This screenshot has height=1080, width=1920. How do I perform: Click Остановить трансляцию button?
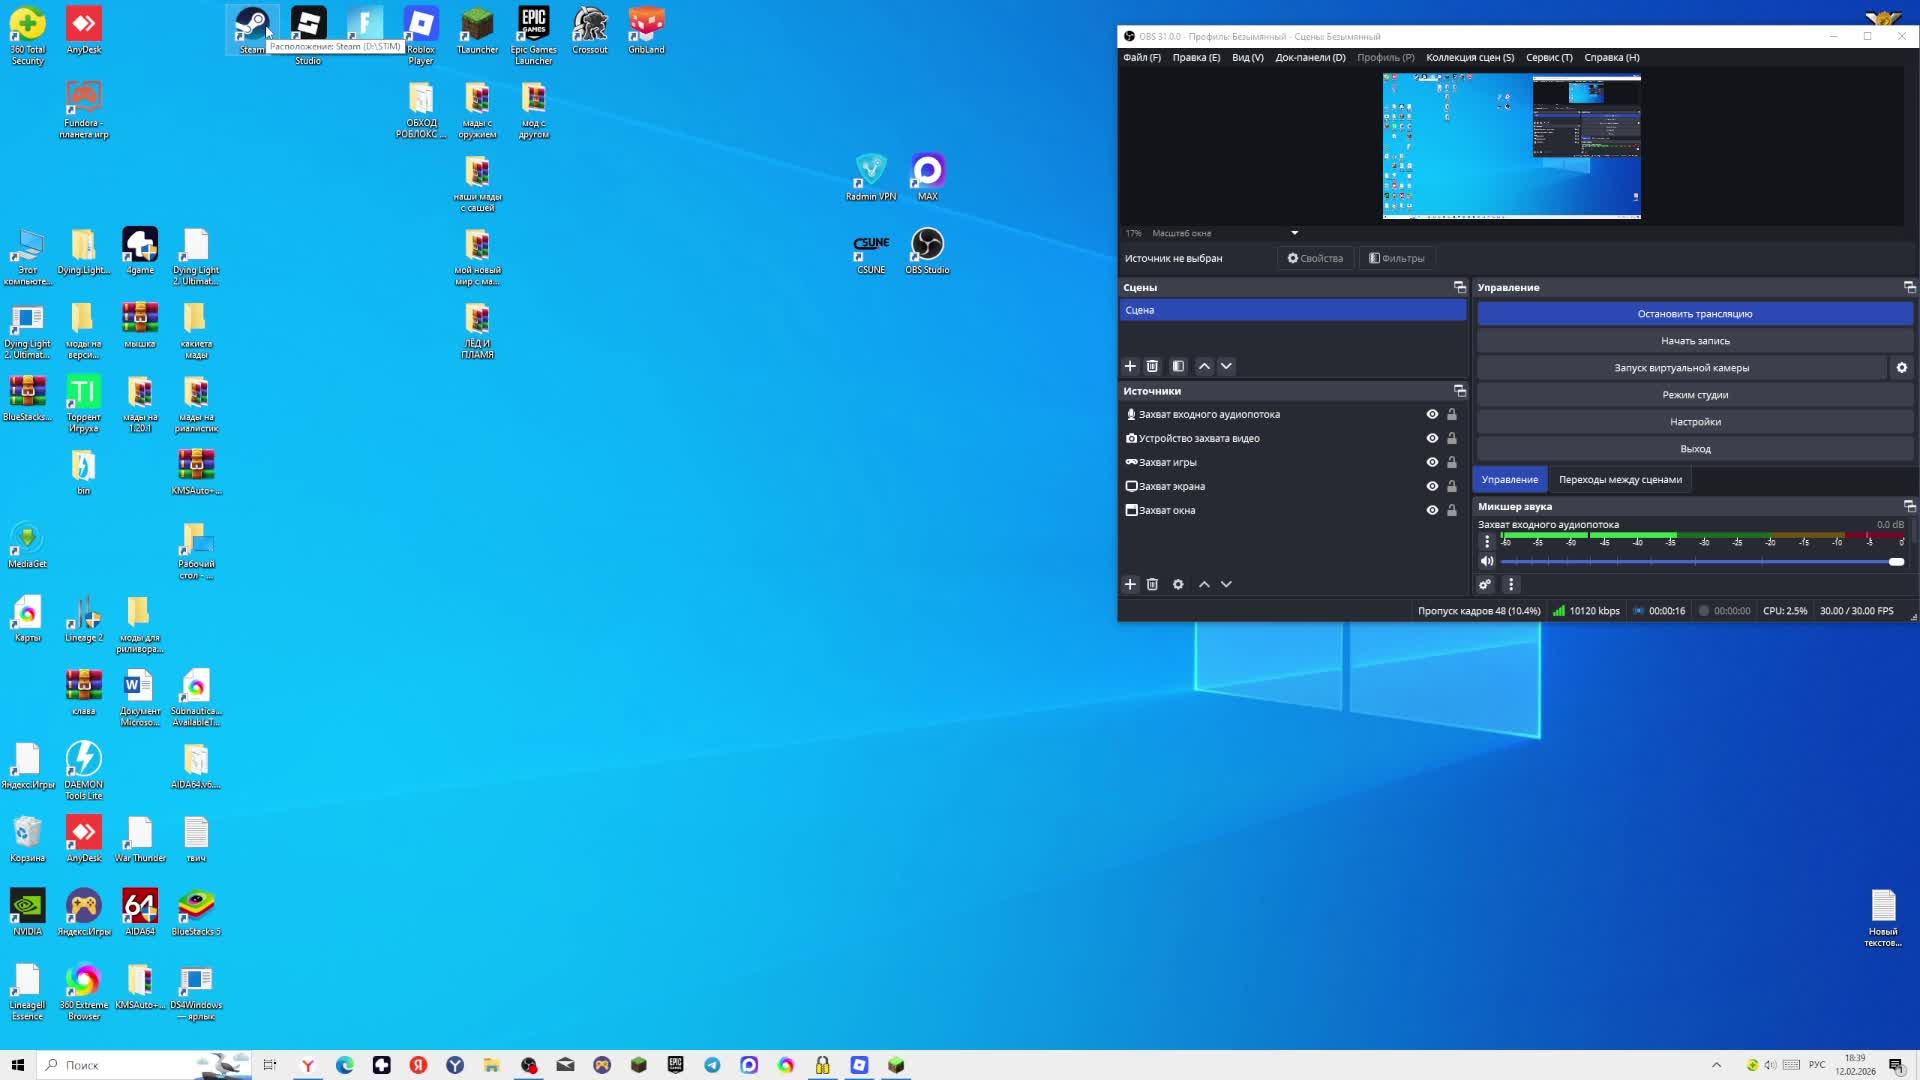[x=1694, y=314]
